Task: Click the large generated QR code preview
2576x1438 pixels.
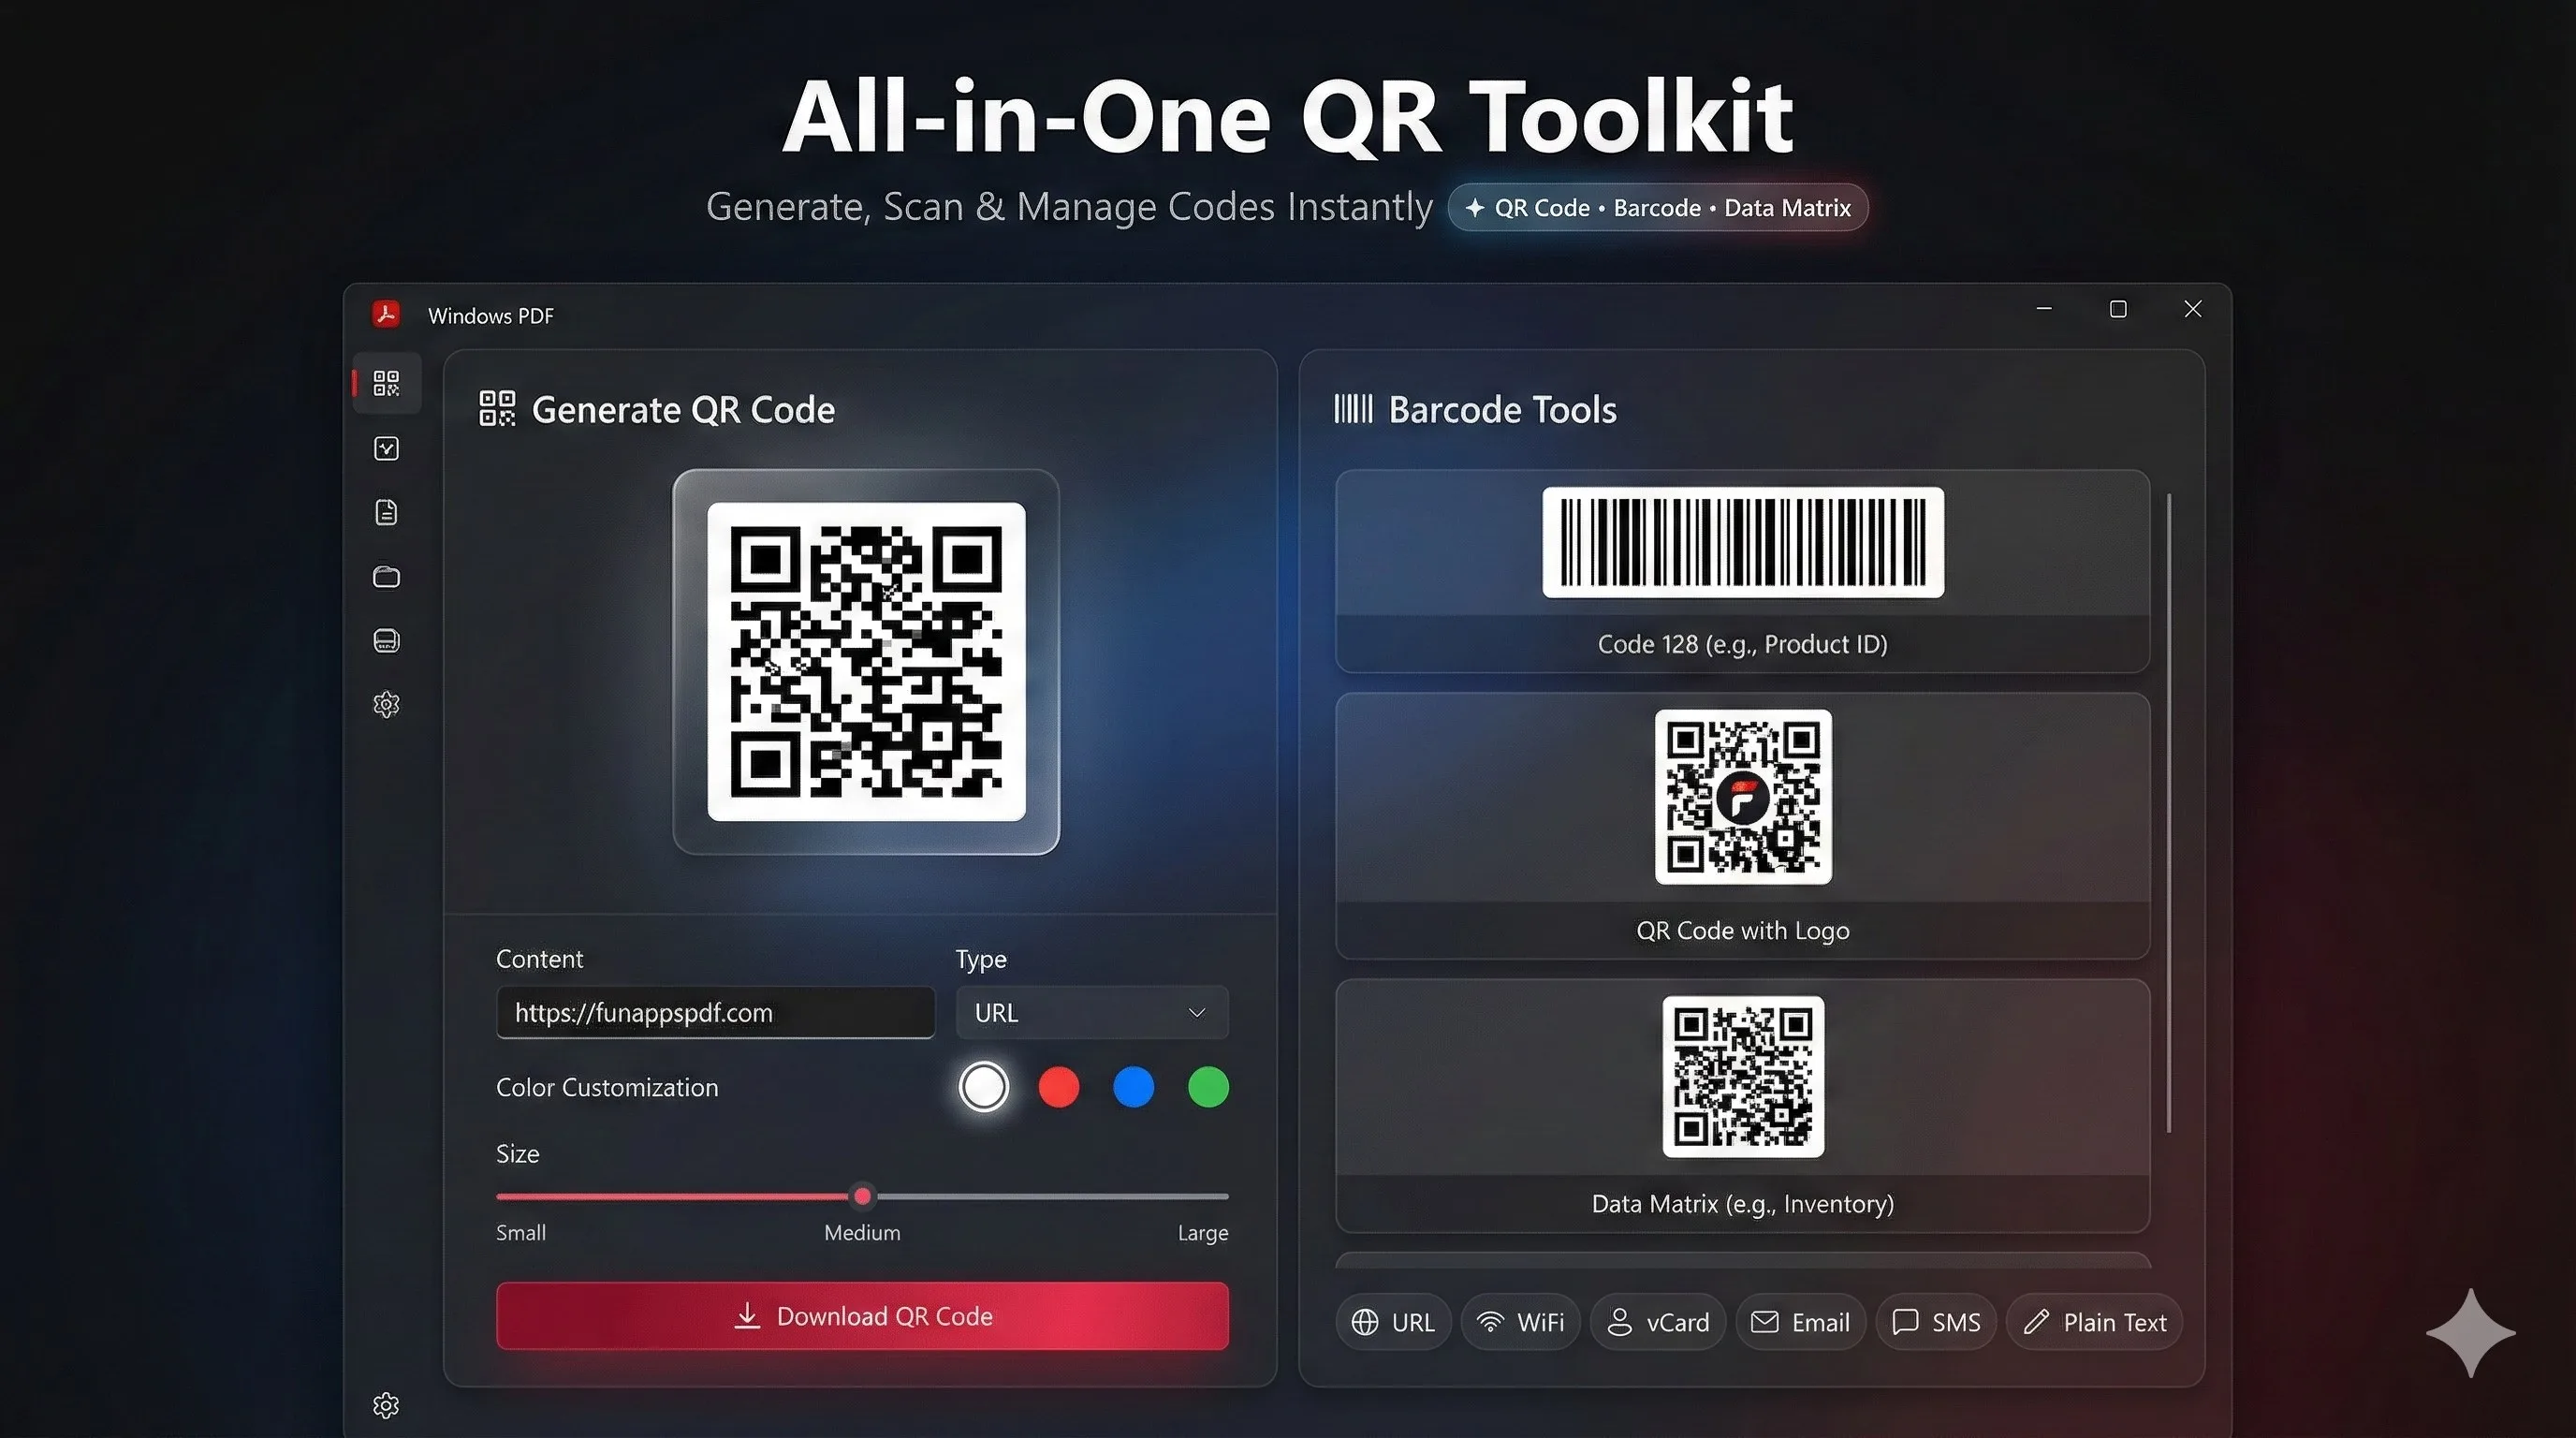Action: point(866,662)
